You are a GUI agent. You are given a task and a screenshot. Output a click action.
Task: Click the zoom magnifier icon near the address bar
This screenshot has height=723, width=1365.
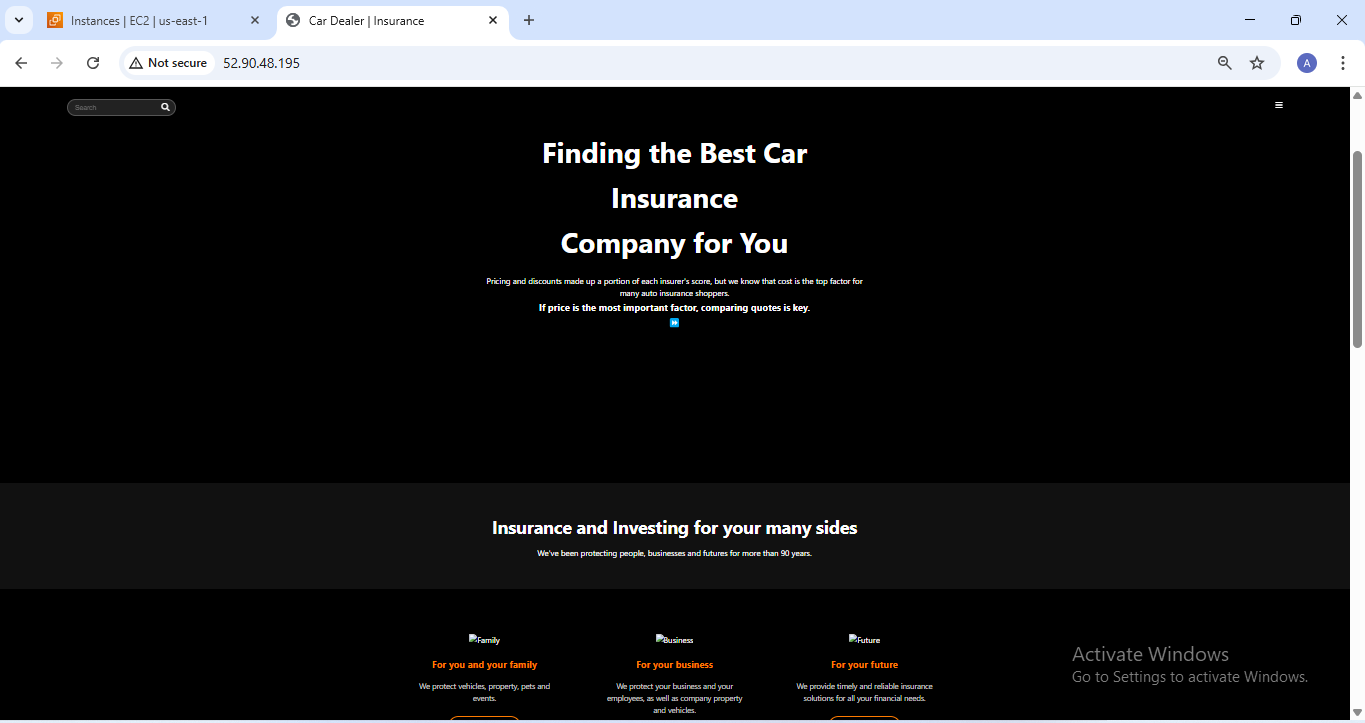point(1224,62)
